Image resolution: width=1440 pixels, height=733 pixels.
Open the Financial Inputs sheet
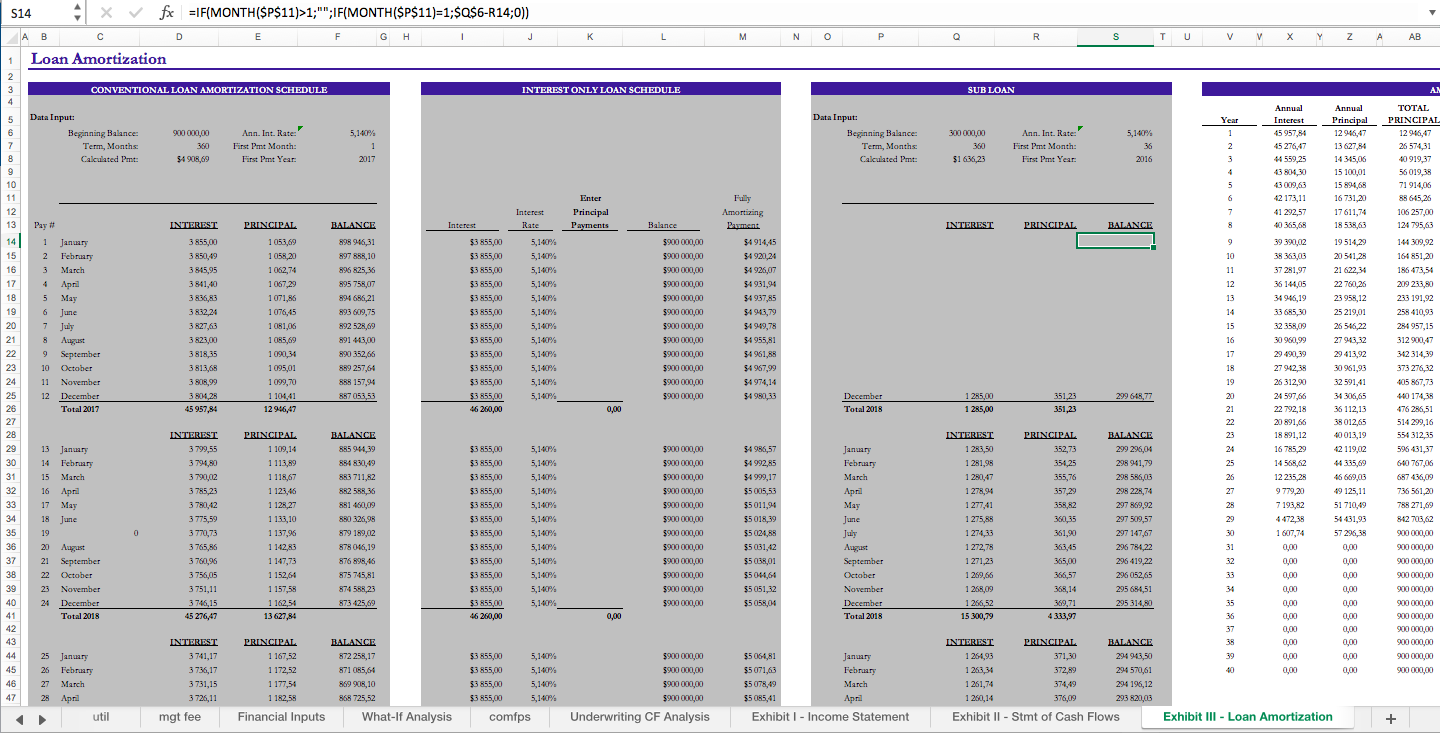(x=283, y=717)
